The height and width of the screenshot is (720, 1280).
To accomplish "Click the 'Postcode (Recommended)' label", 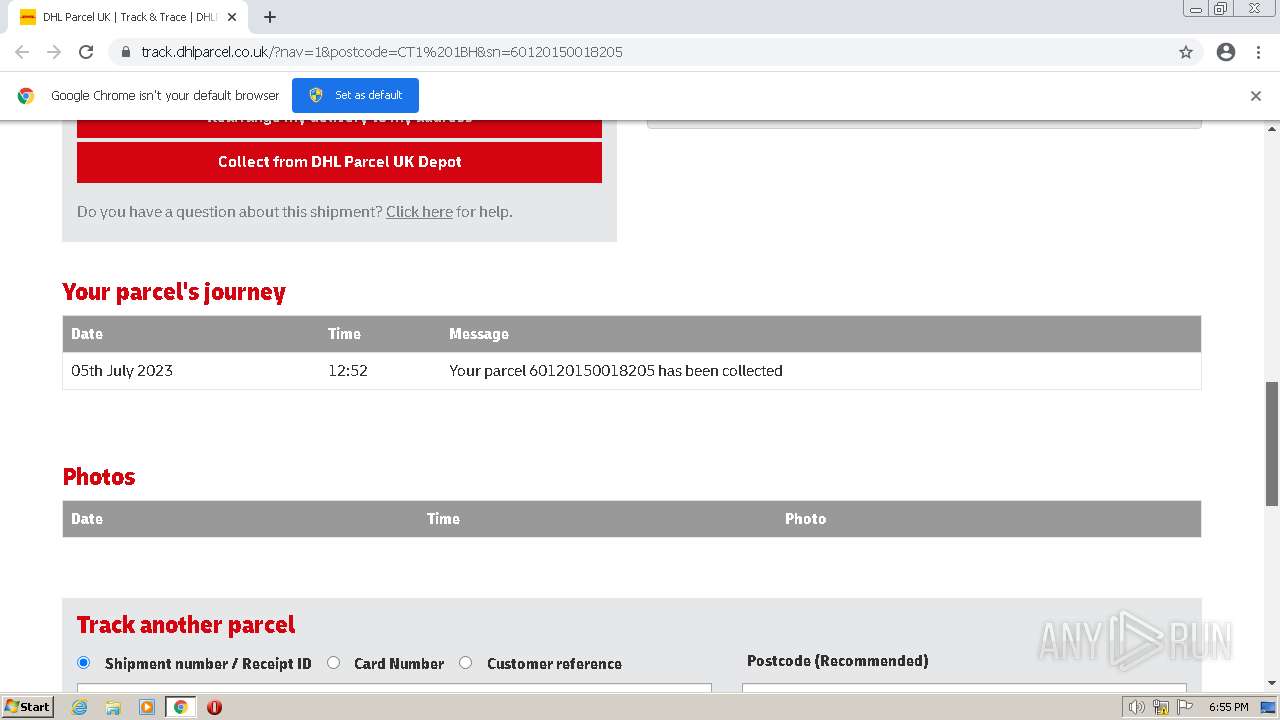I will coord(838,661).
